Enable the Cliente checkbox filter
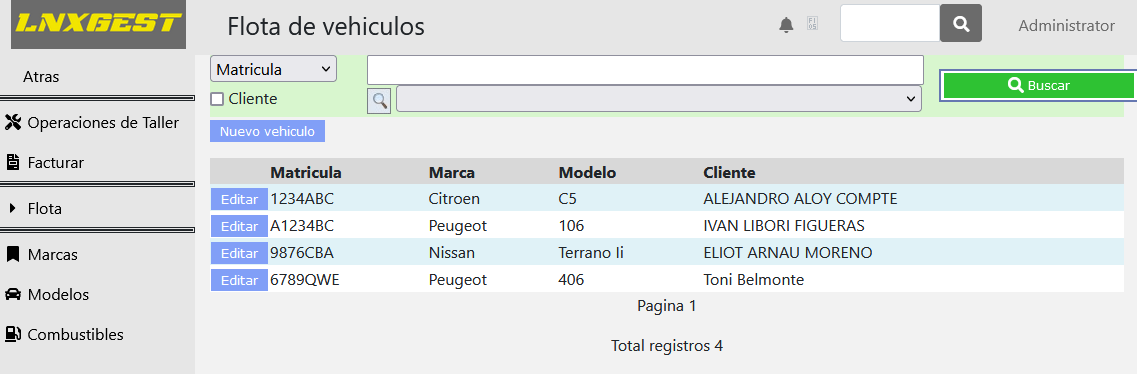This screenshot has height=374, width=1137. [x=217, y=99]
